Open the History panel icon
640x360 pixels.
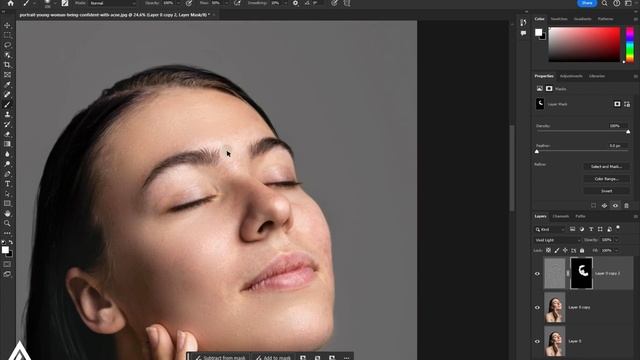point(523,23)
